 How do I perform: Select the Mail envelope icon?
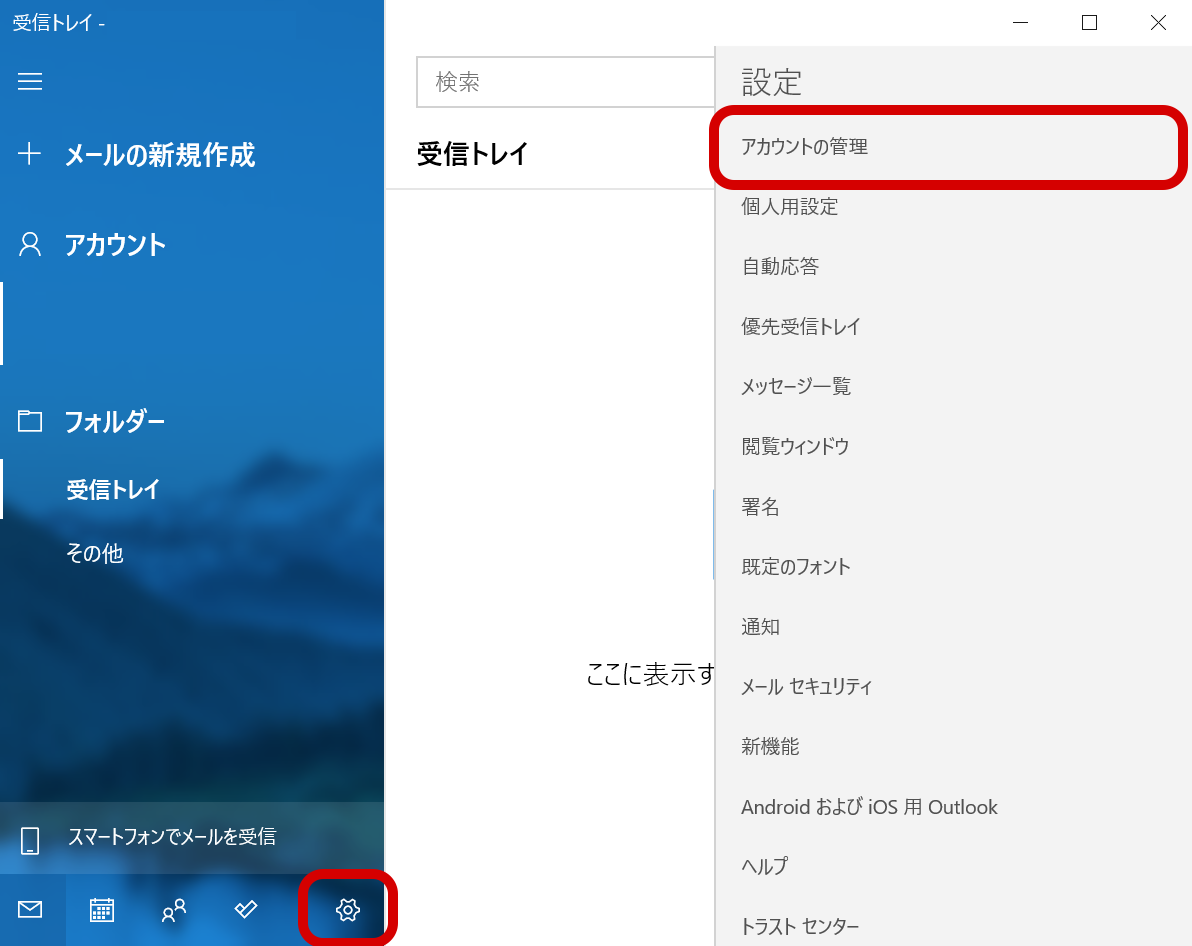point(30,909)
